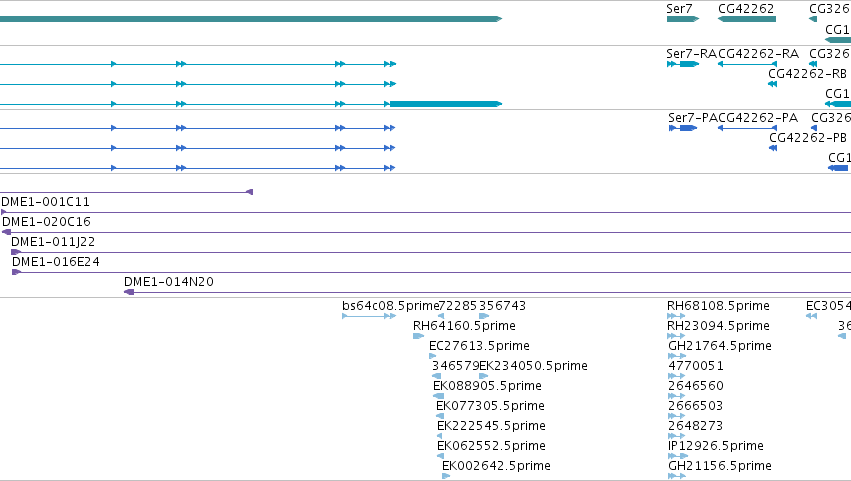851x481 pixels.
Task: Select the CG42262-PA protein label
Action: coord(758,118)
